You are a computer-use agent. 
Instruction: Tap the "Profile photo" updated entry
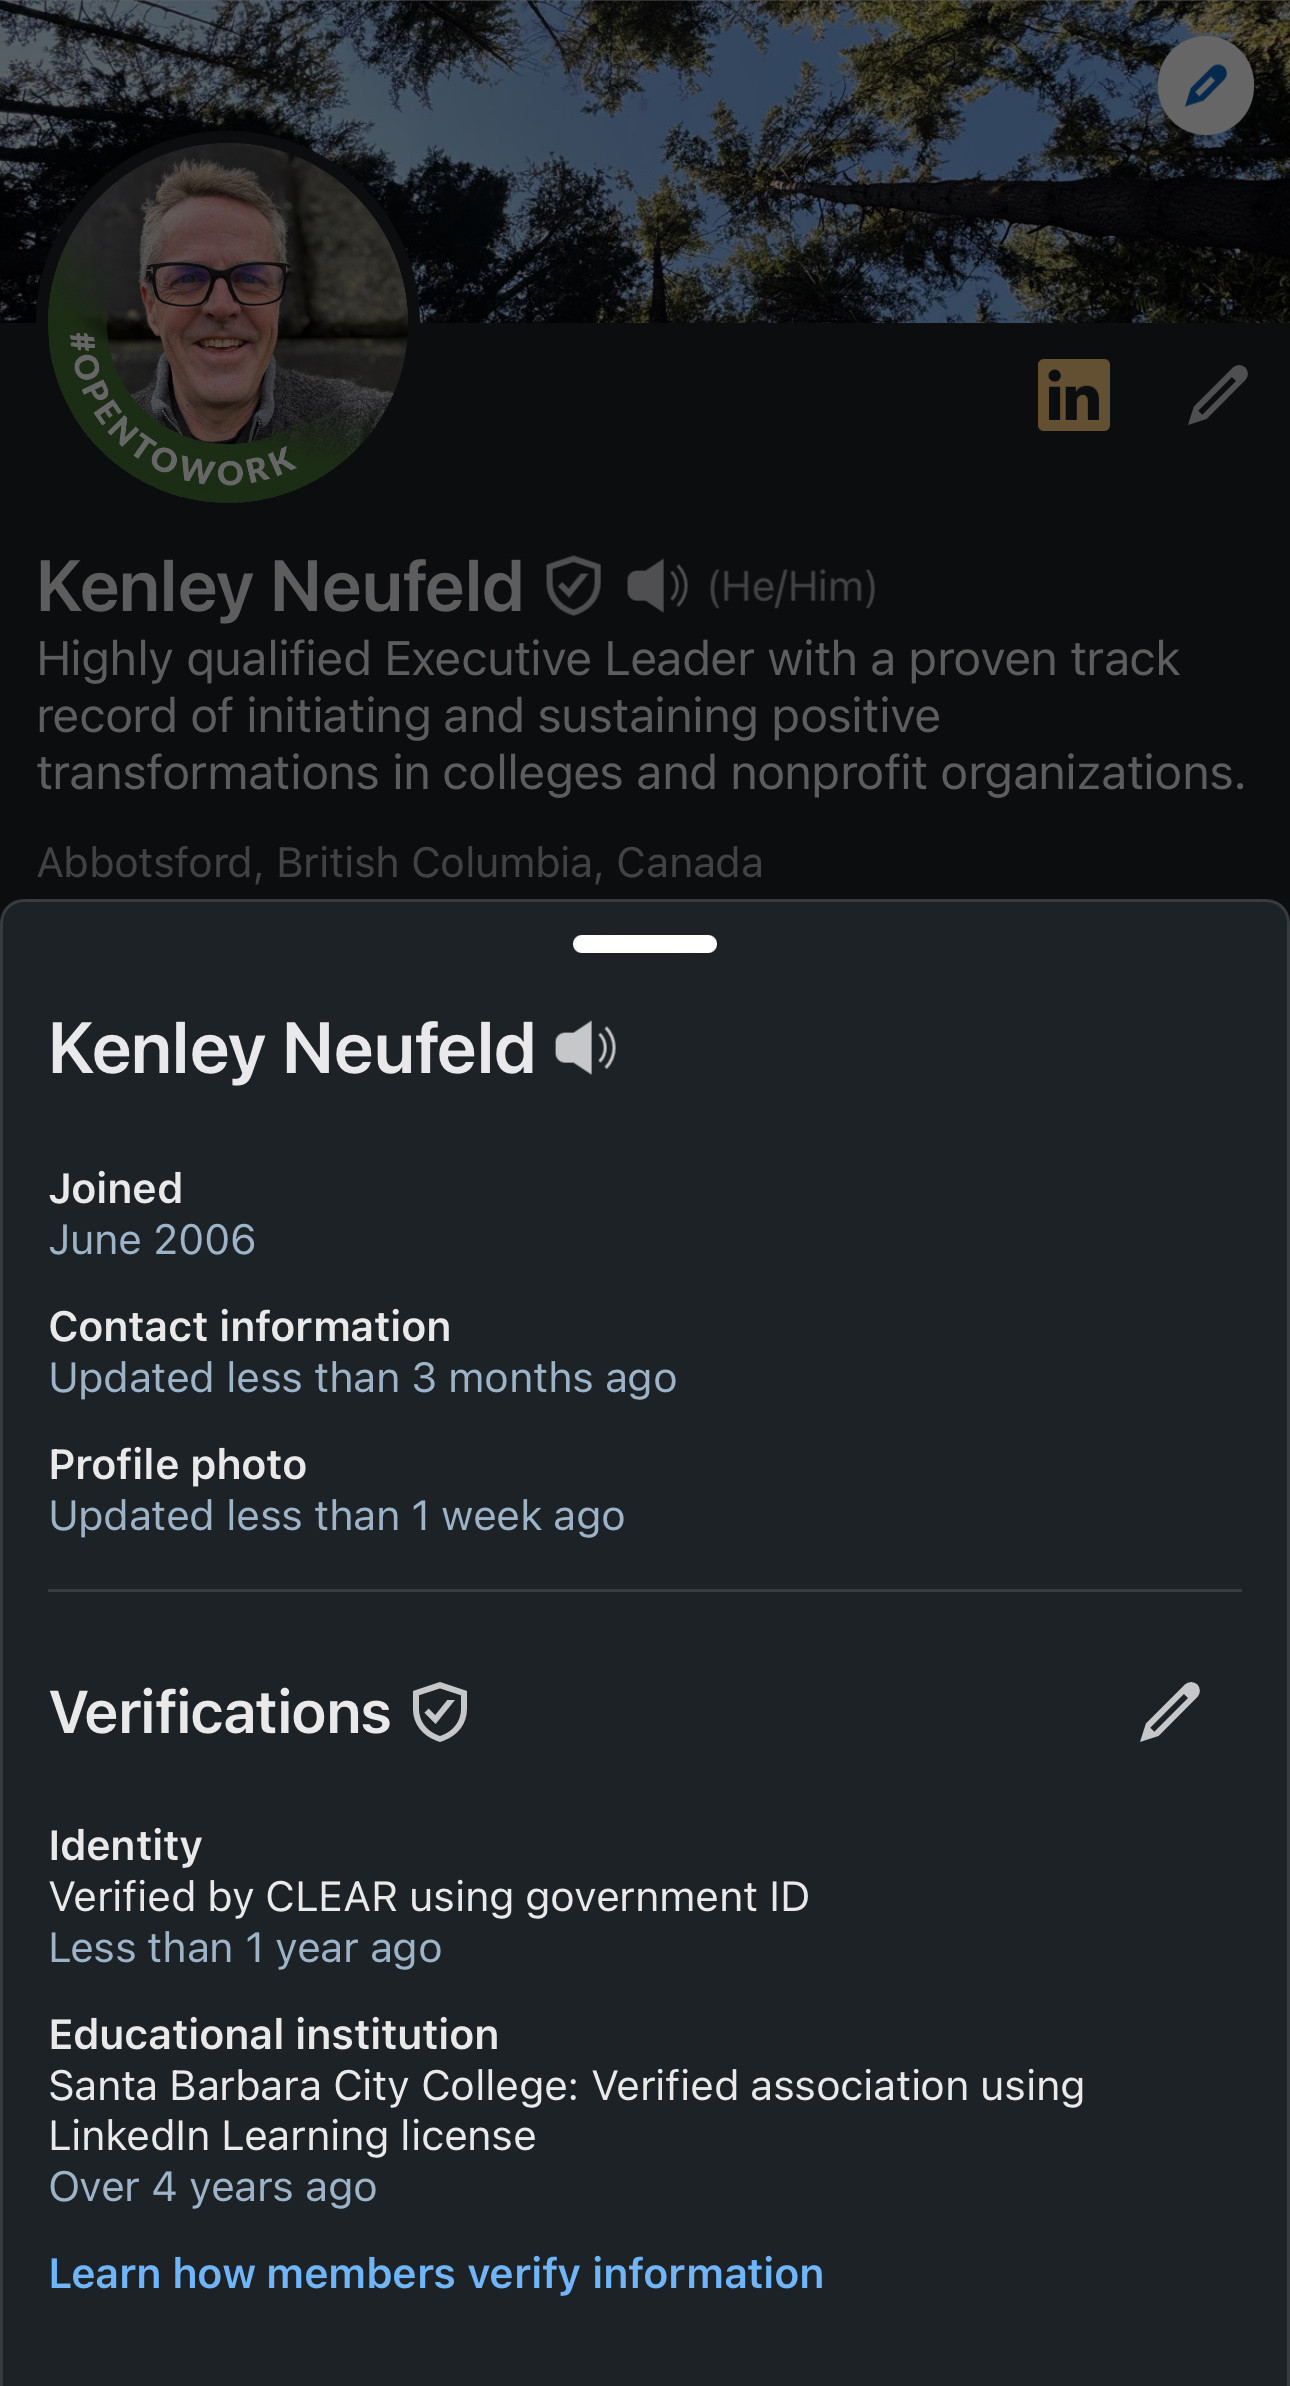(336, 1490)
